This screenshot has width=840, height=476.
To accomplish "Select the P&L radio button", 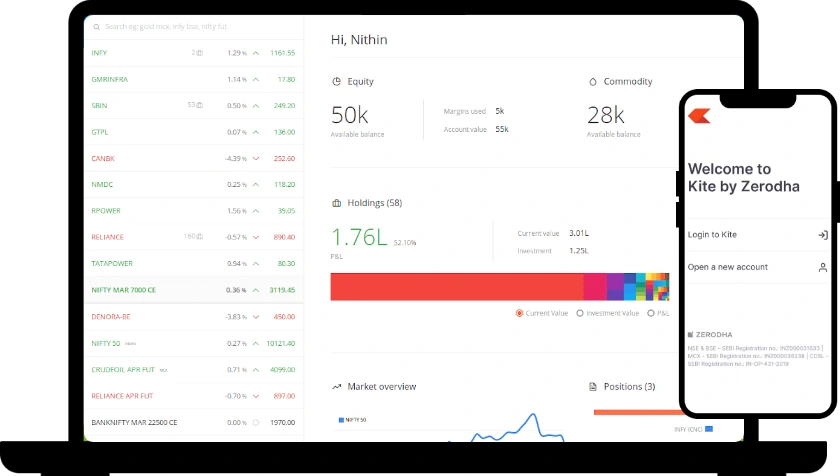I will tap(651, 313).
